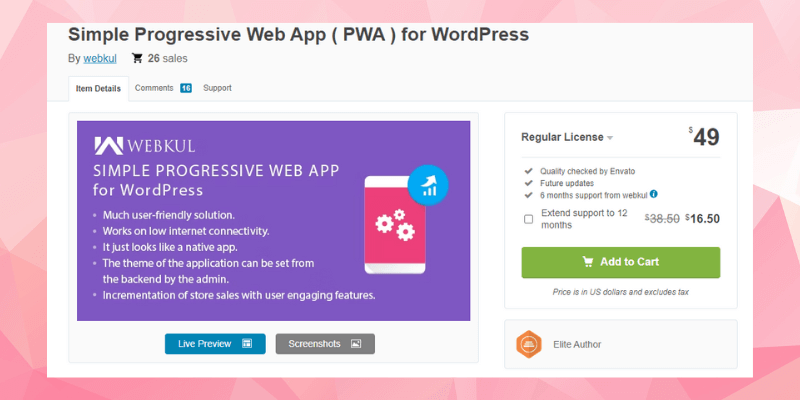Open the webkul author link
The image size is (800, 400).
tap(100, 59)
